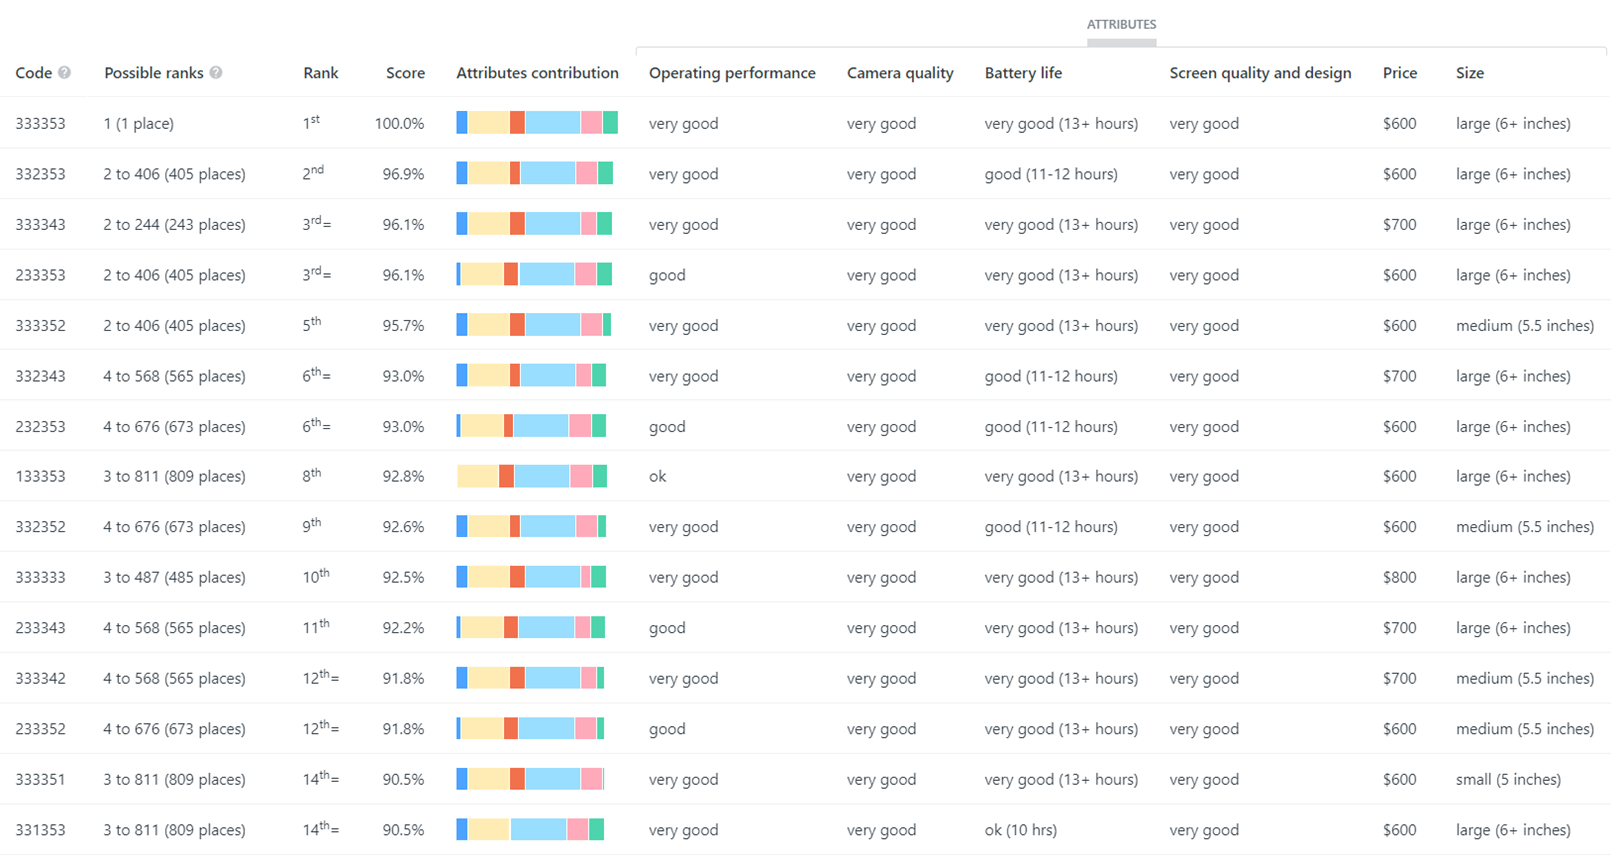Click the Attributes contribution column header

[x=537, y=73]
